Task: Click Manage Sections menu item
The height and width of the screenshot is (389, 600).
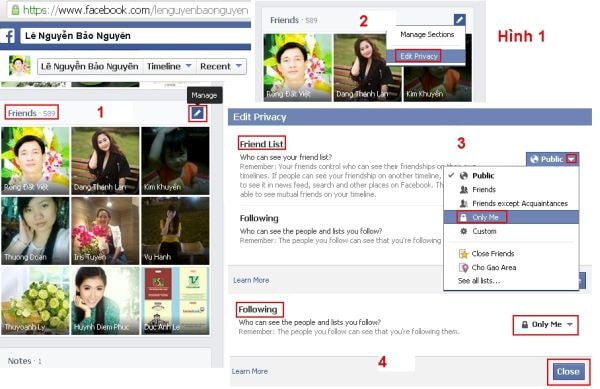Action: click(x=427, y=34)
